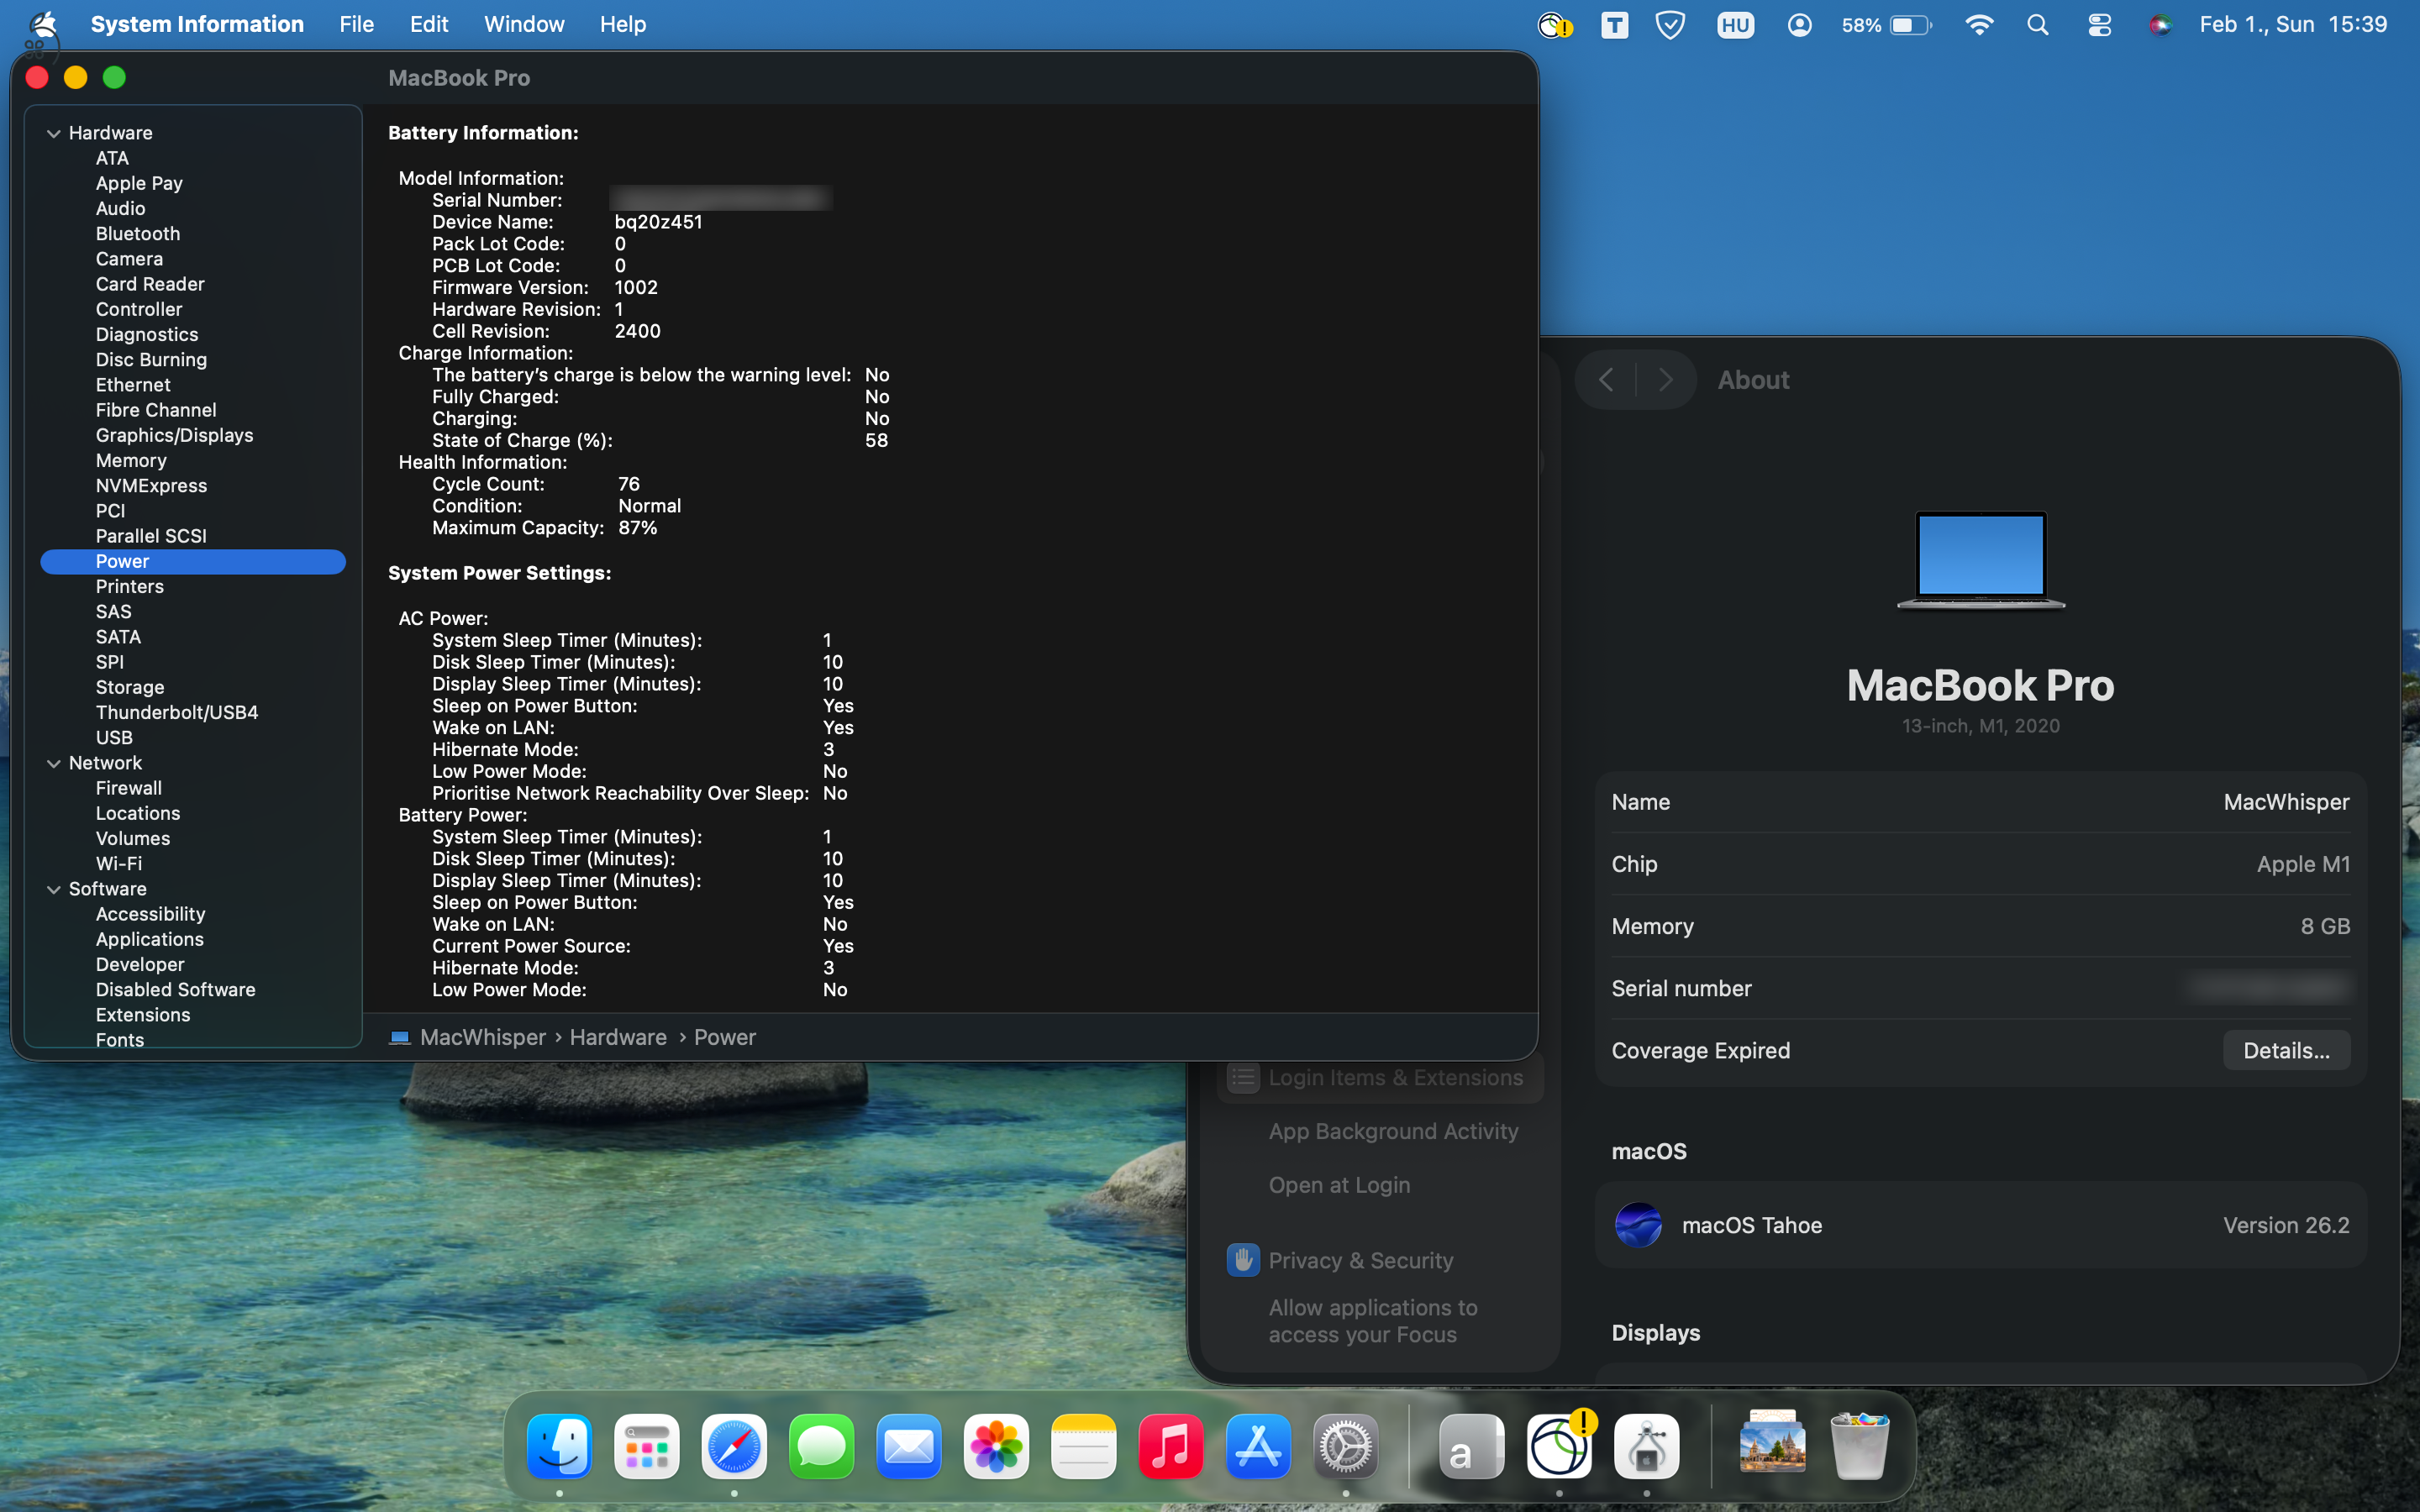
Task: Open Control Center from the menu bar
Action: click(2097, 24)
